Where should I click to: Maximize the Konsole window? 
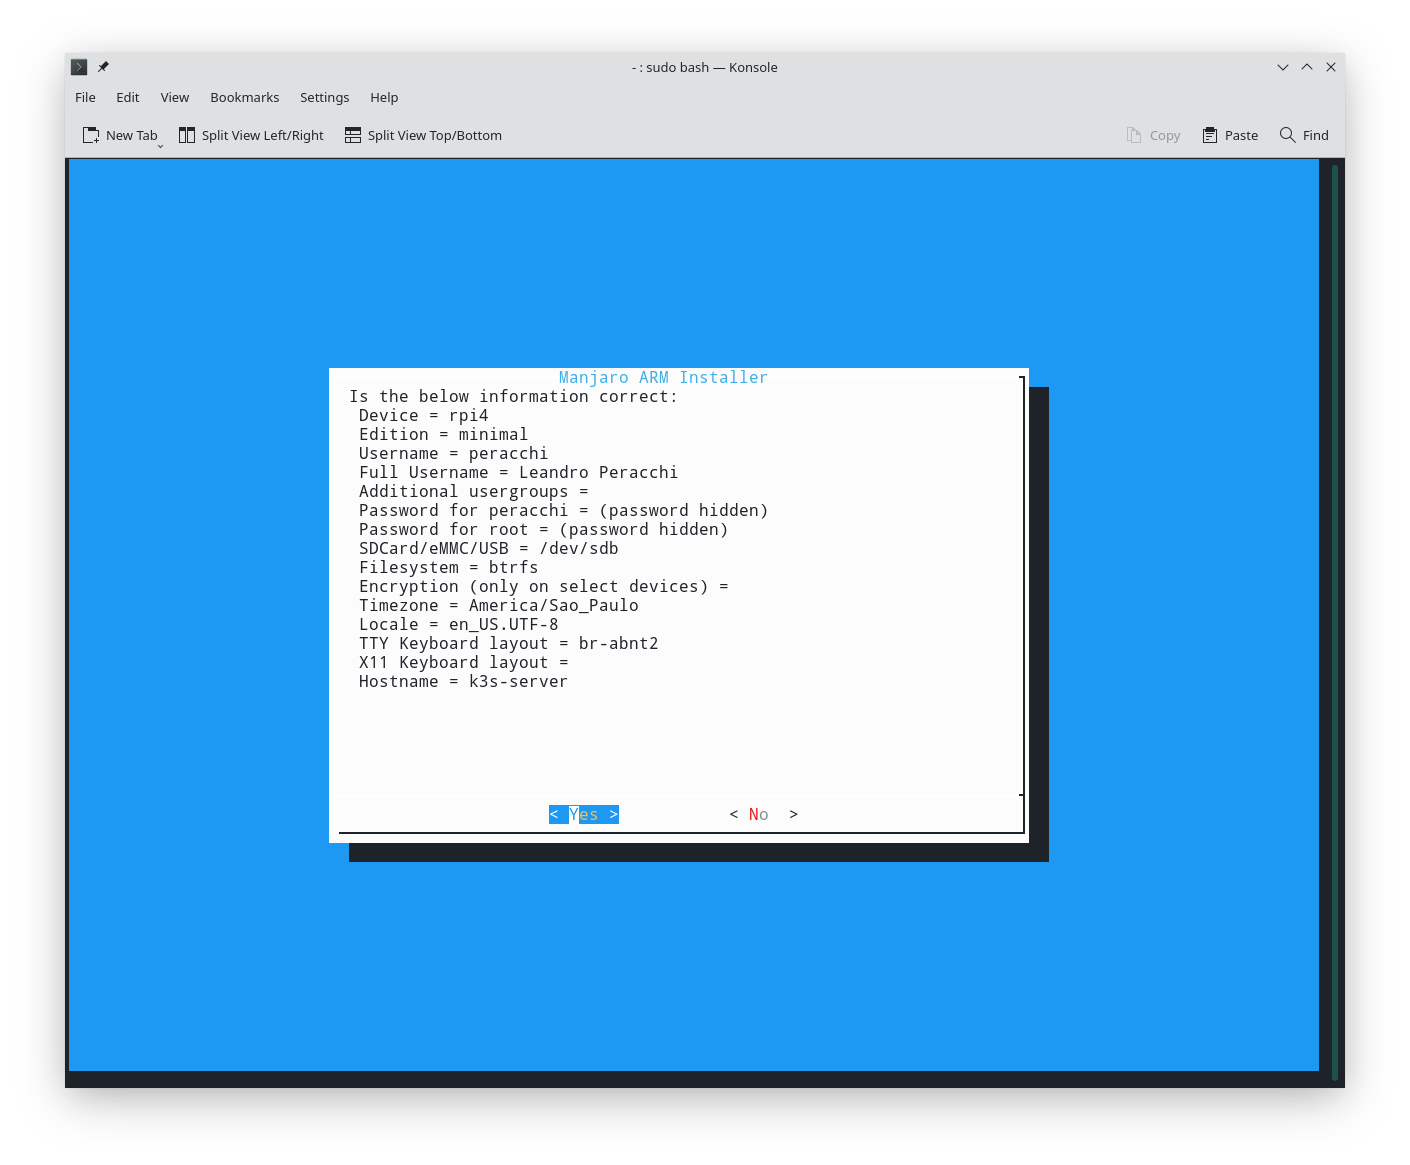coord(1307,67)
